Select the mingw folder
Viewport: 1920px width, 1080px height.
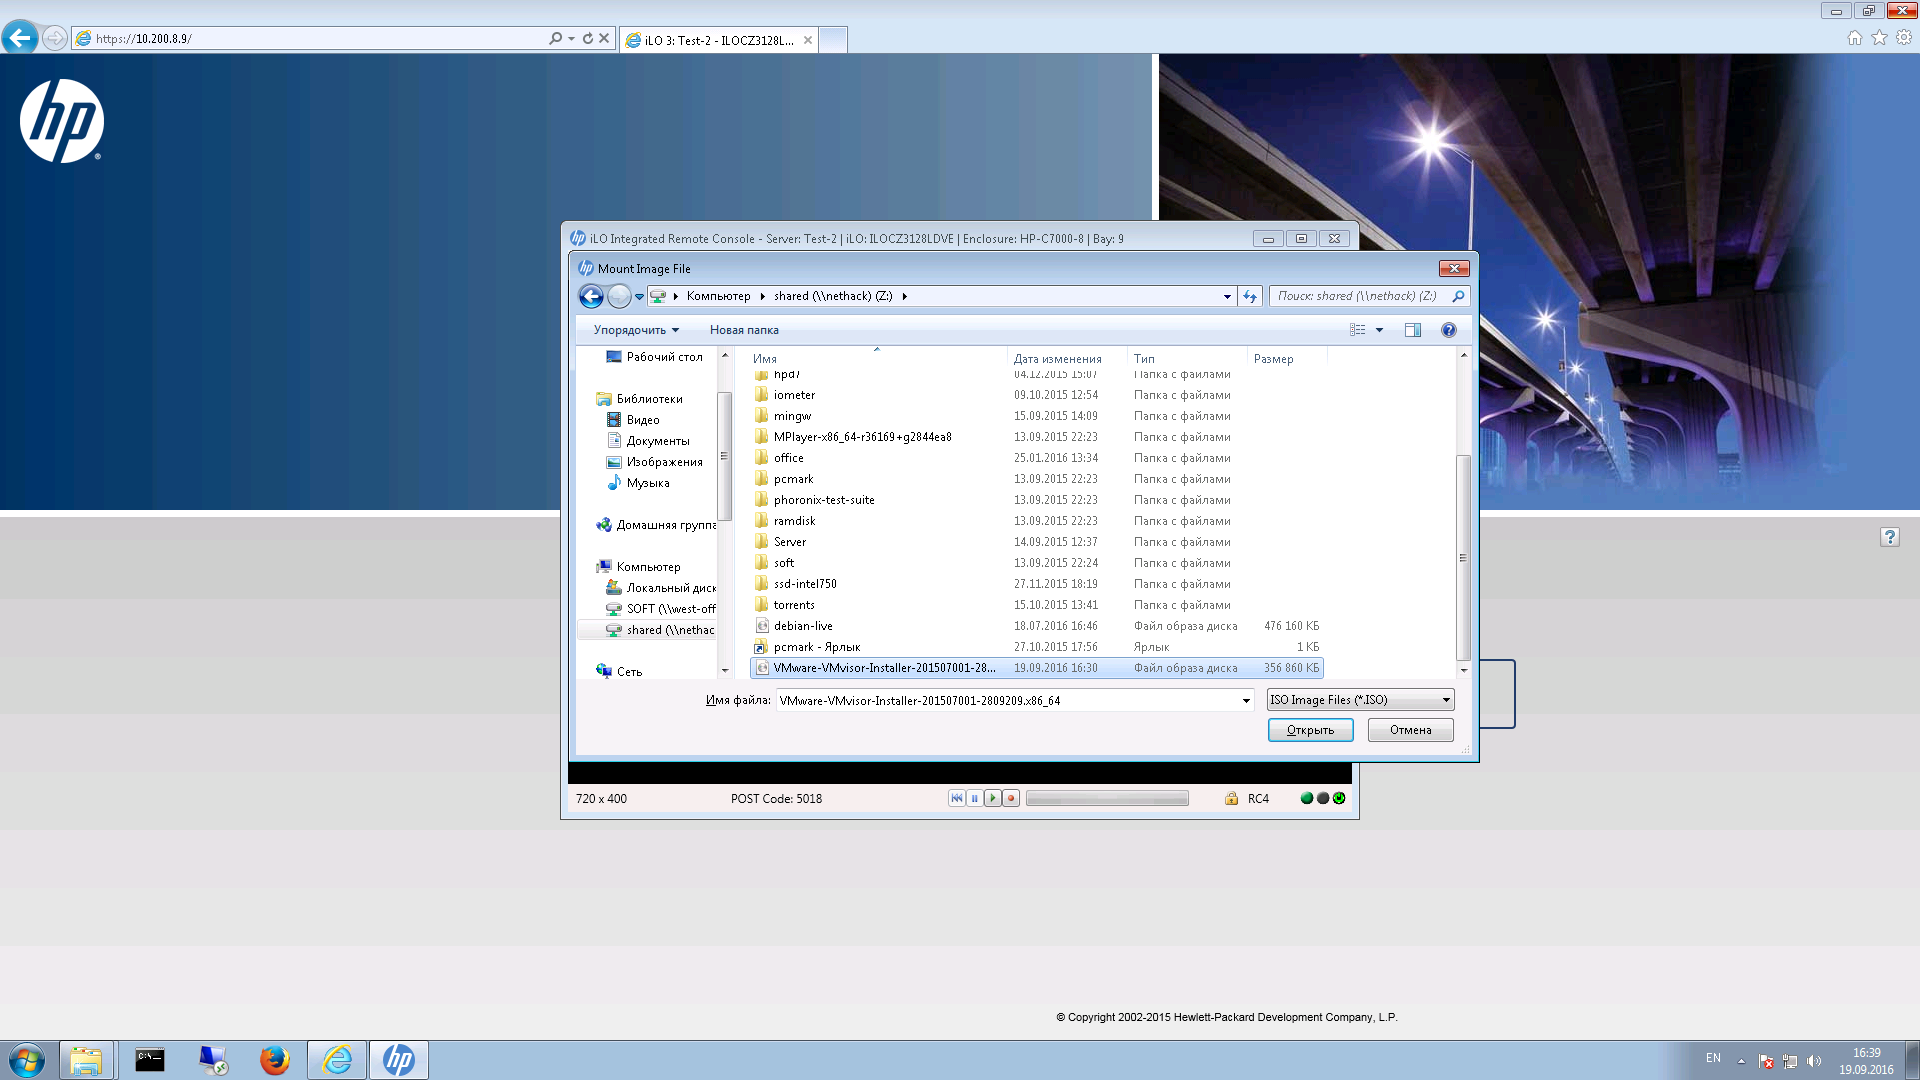1036,416
